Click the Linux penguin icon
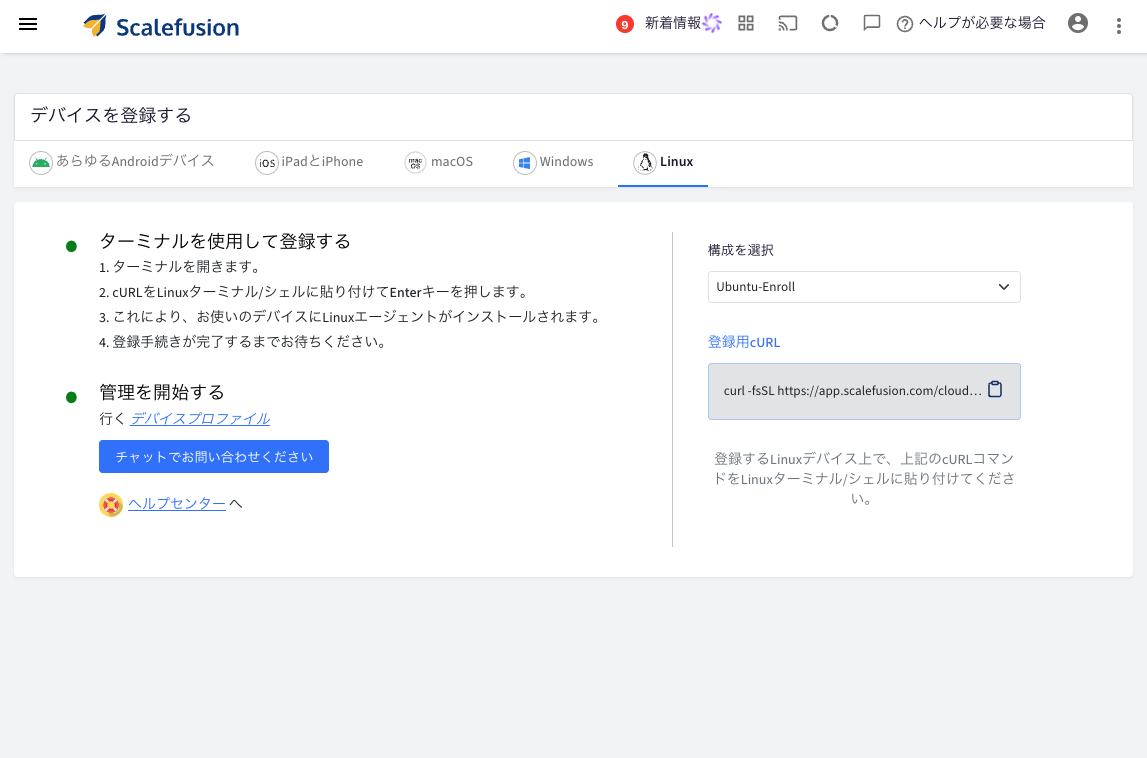 (x=644, y=162)
